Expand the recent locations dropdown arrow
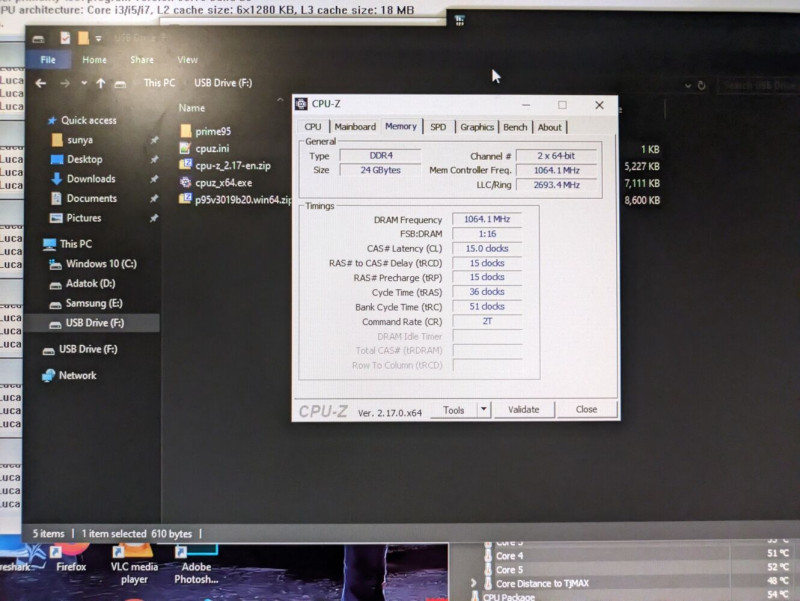Screen dimensions: 800x601 coord(83,83)
